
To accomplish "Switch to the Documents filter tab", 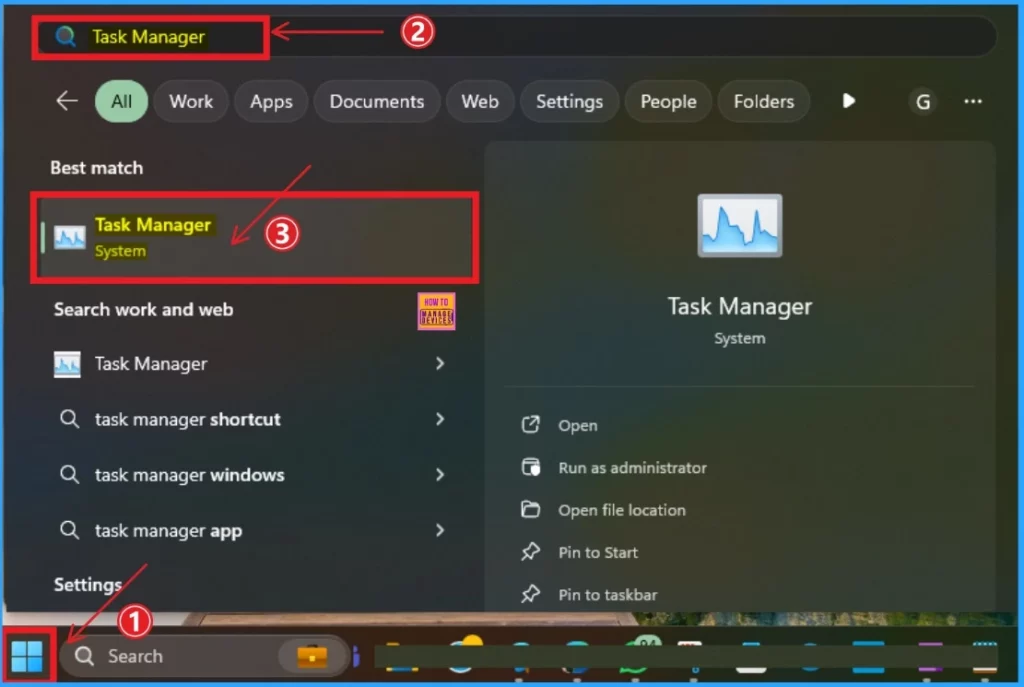I will tap(377, 101).
